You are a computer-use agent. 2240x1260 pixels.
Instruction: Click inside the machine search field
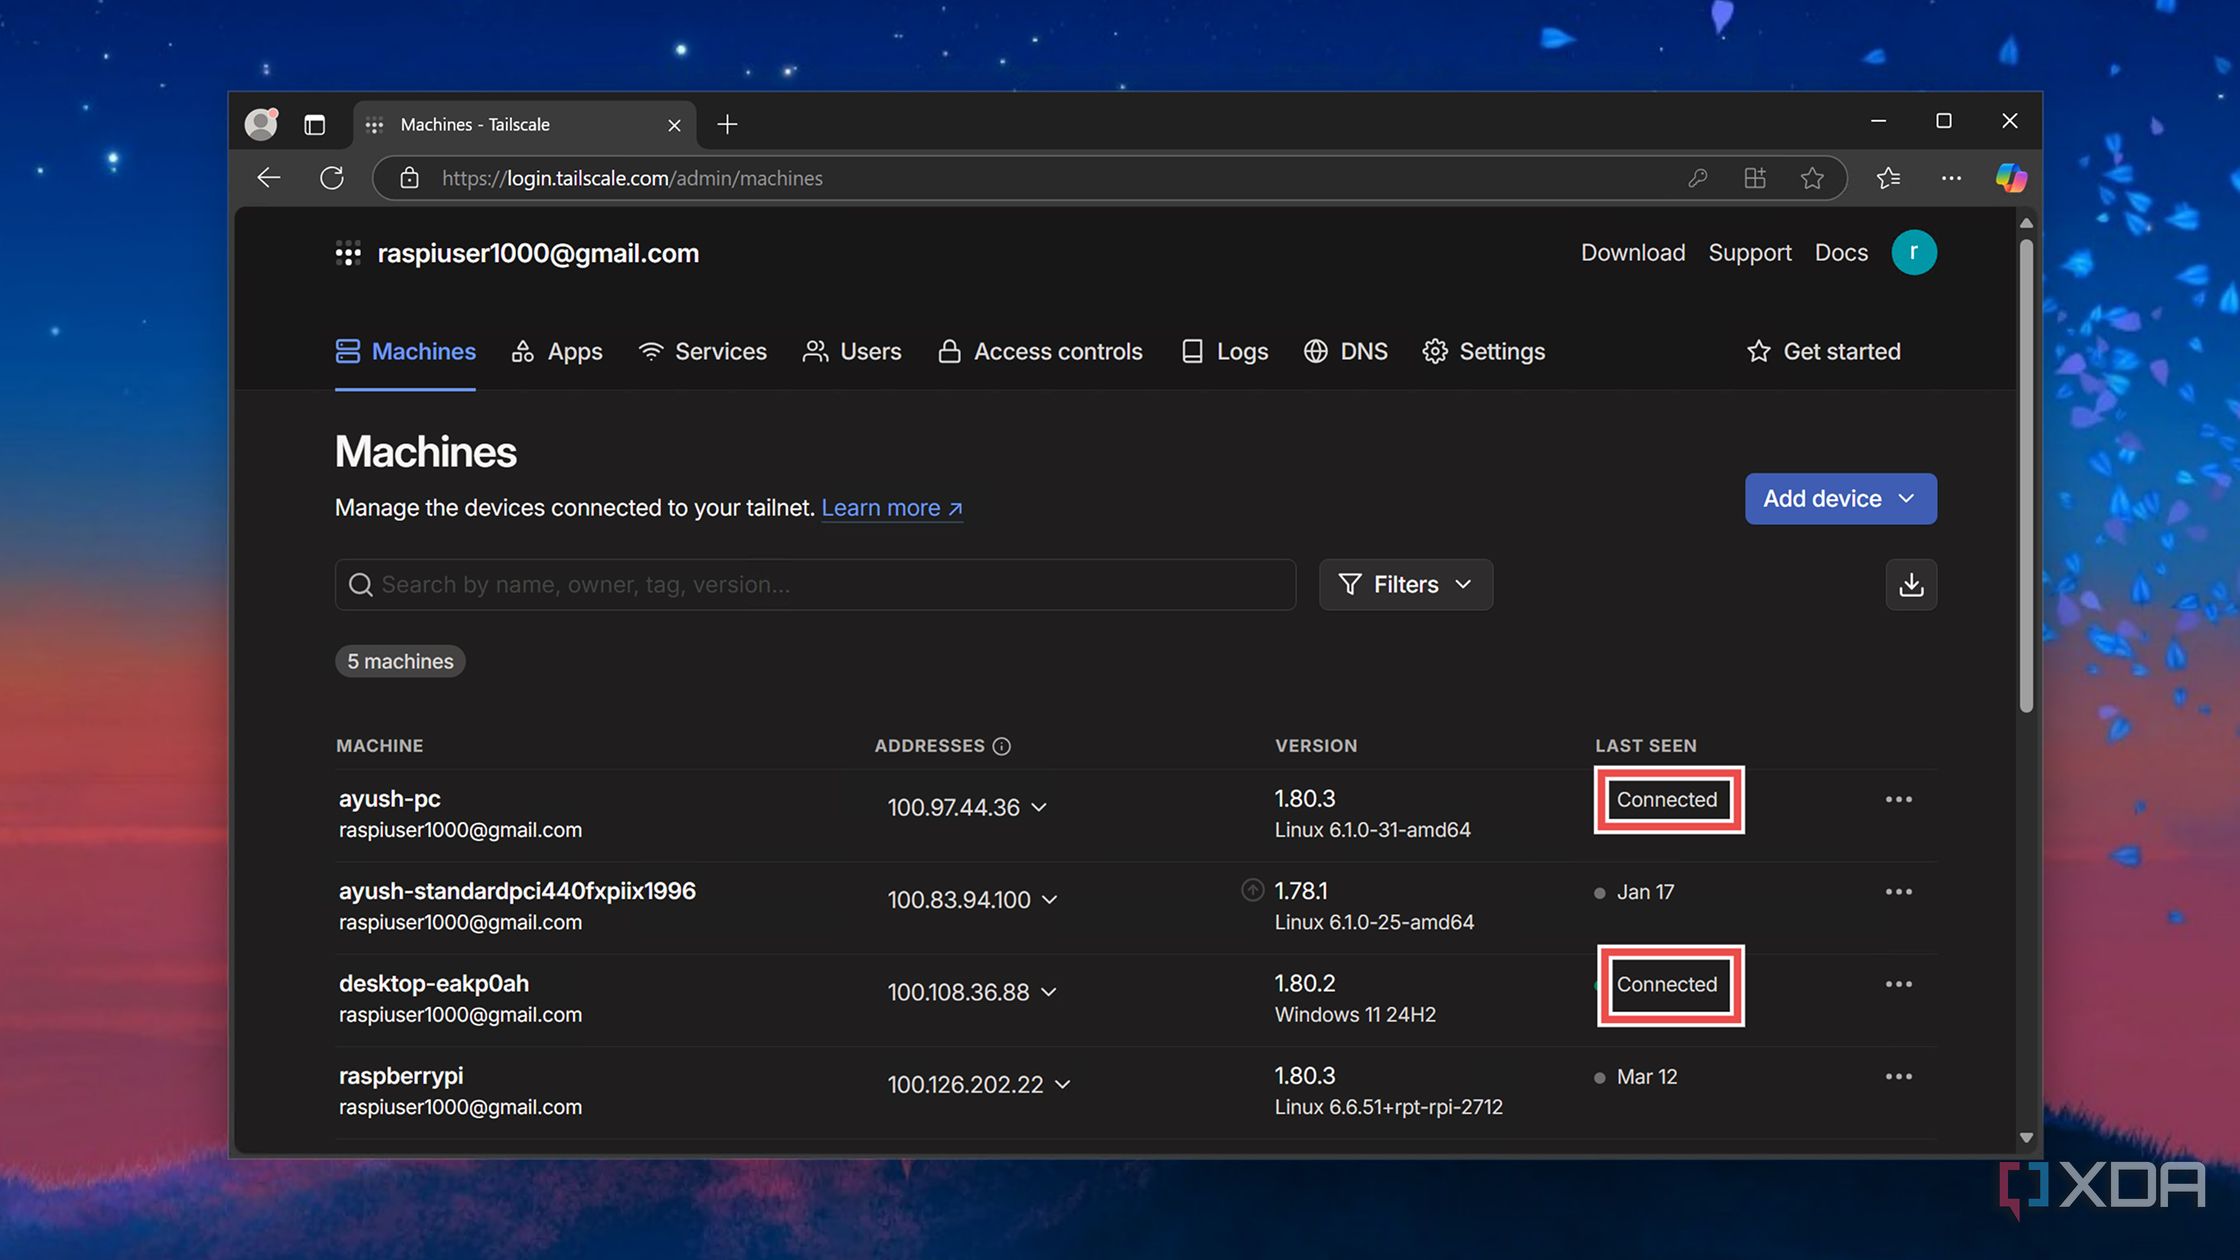tap(814, 584)
